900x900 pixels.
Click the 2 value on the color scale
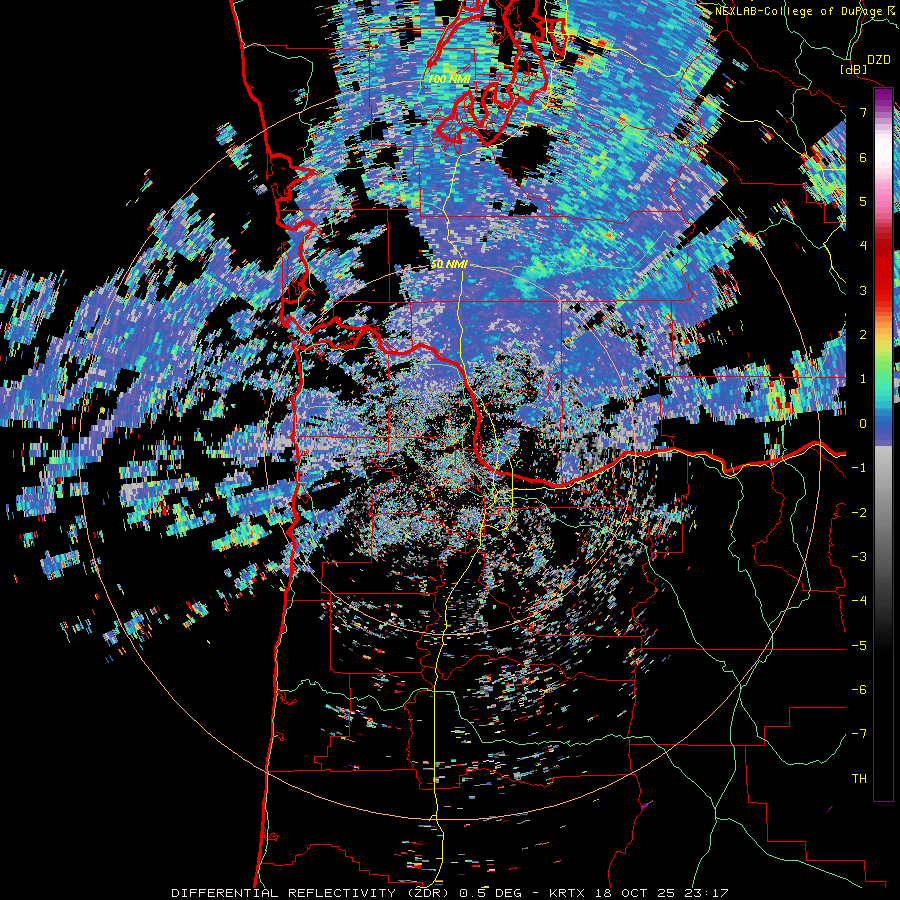click(863, 335)
